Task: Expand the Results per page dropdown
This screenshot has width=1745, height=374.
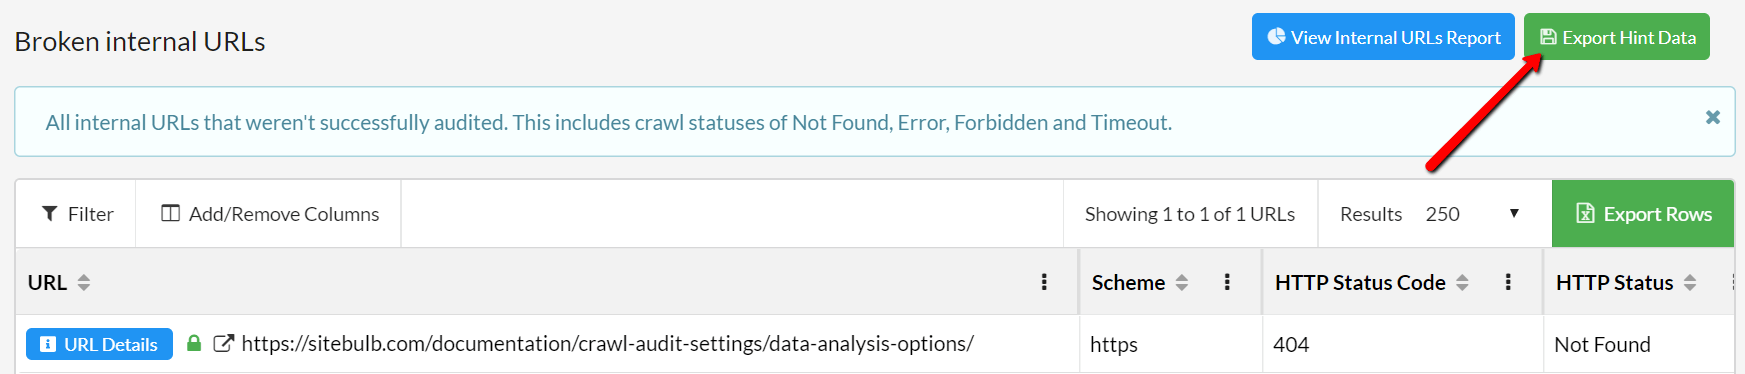Action: [x=1472, y=214]
